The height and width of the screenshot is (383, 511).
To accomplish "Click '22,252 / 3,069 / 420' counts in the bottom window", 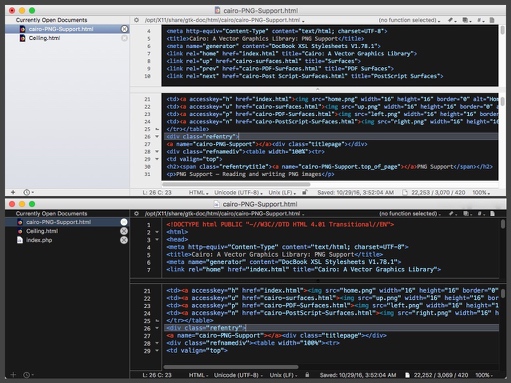I will [441, 375].
